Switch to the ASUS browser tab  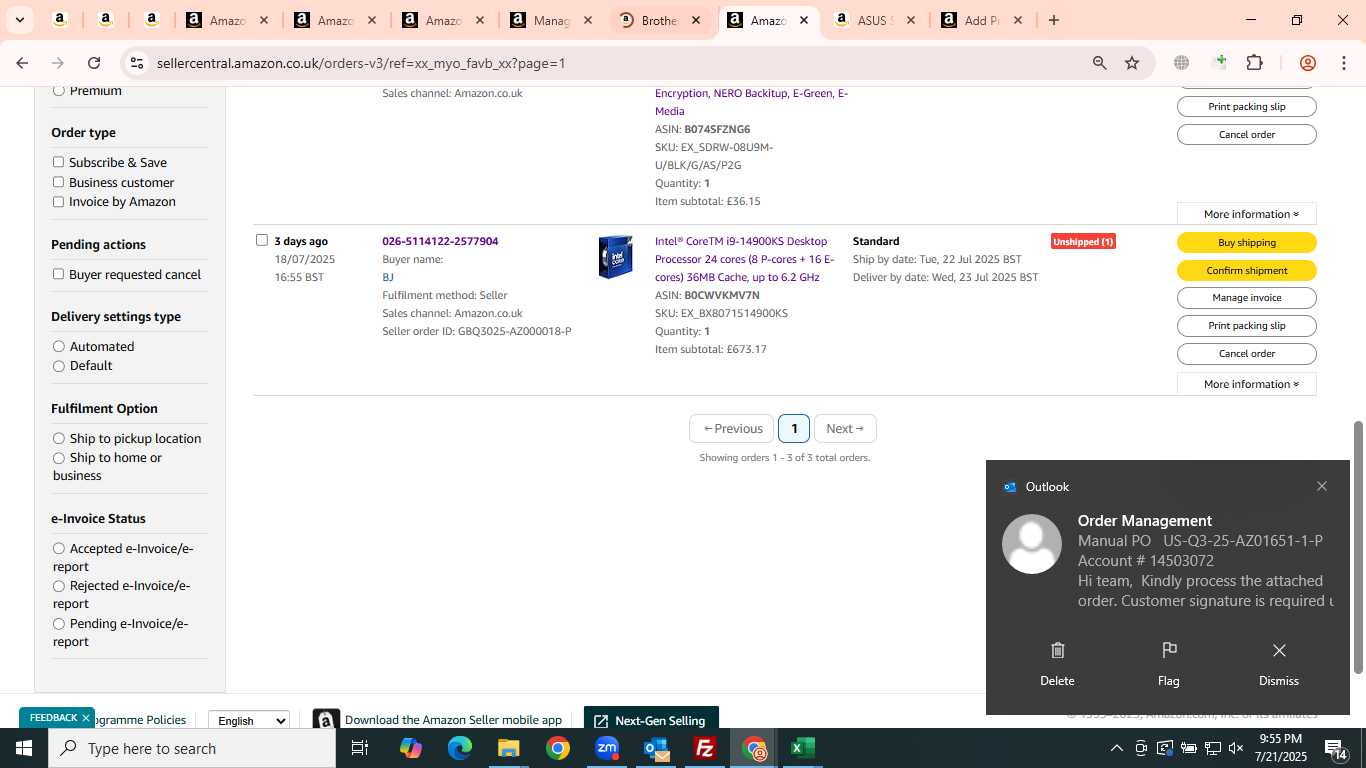tap(875, 20)
